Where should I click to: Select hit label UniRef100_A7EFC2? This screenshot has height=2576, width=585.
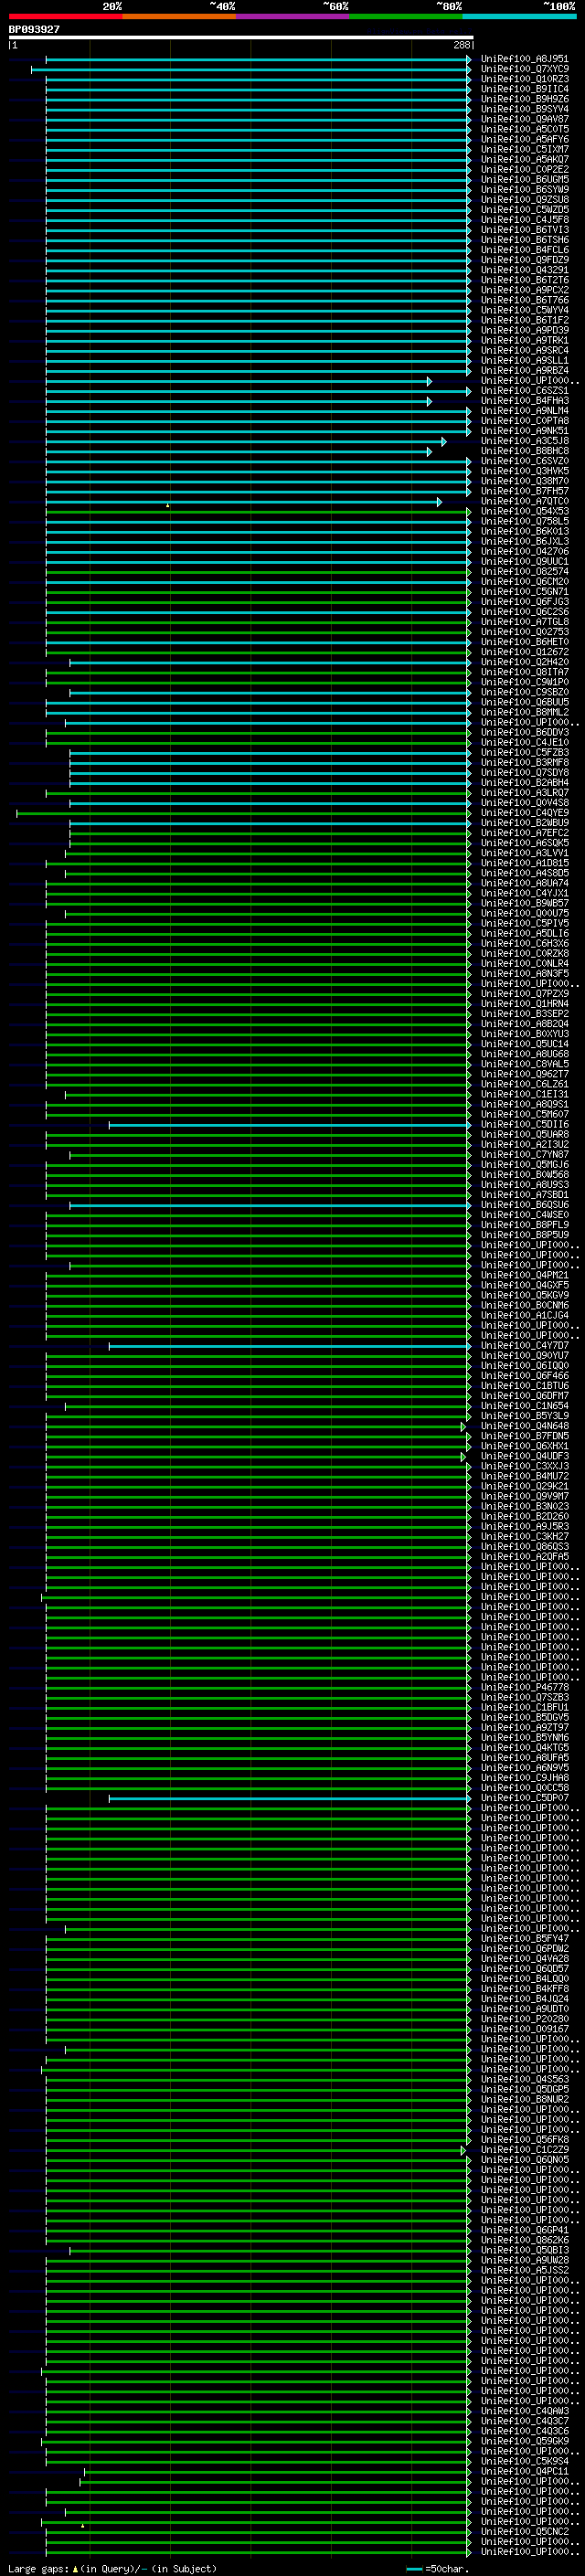click(x=525, y=833)
